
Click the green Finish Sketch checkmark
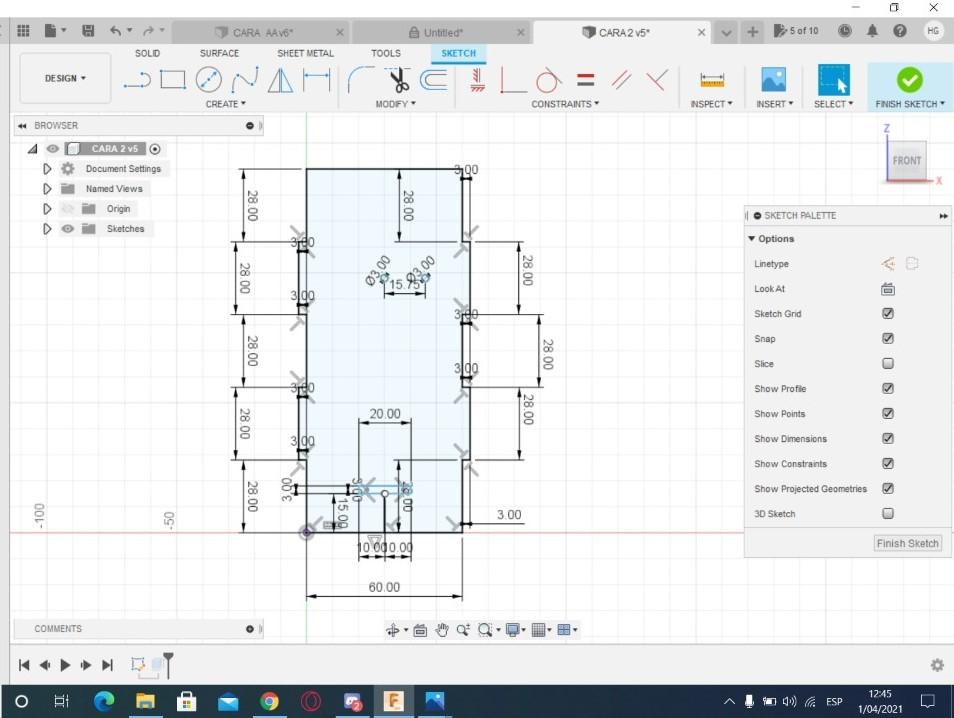(910, 80)
